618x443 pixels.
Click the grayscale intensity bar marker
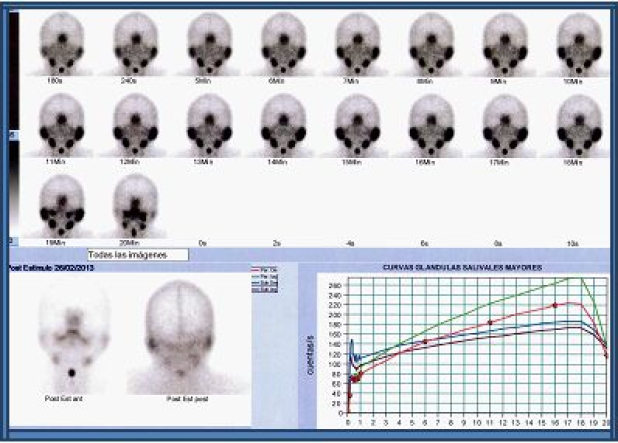pos(11,133)
